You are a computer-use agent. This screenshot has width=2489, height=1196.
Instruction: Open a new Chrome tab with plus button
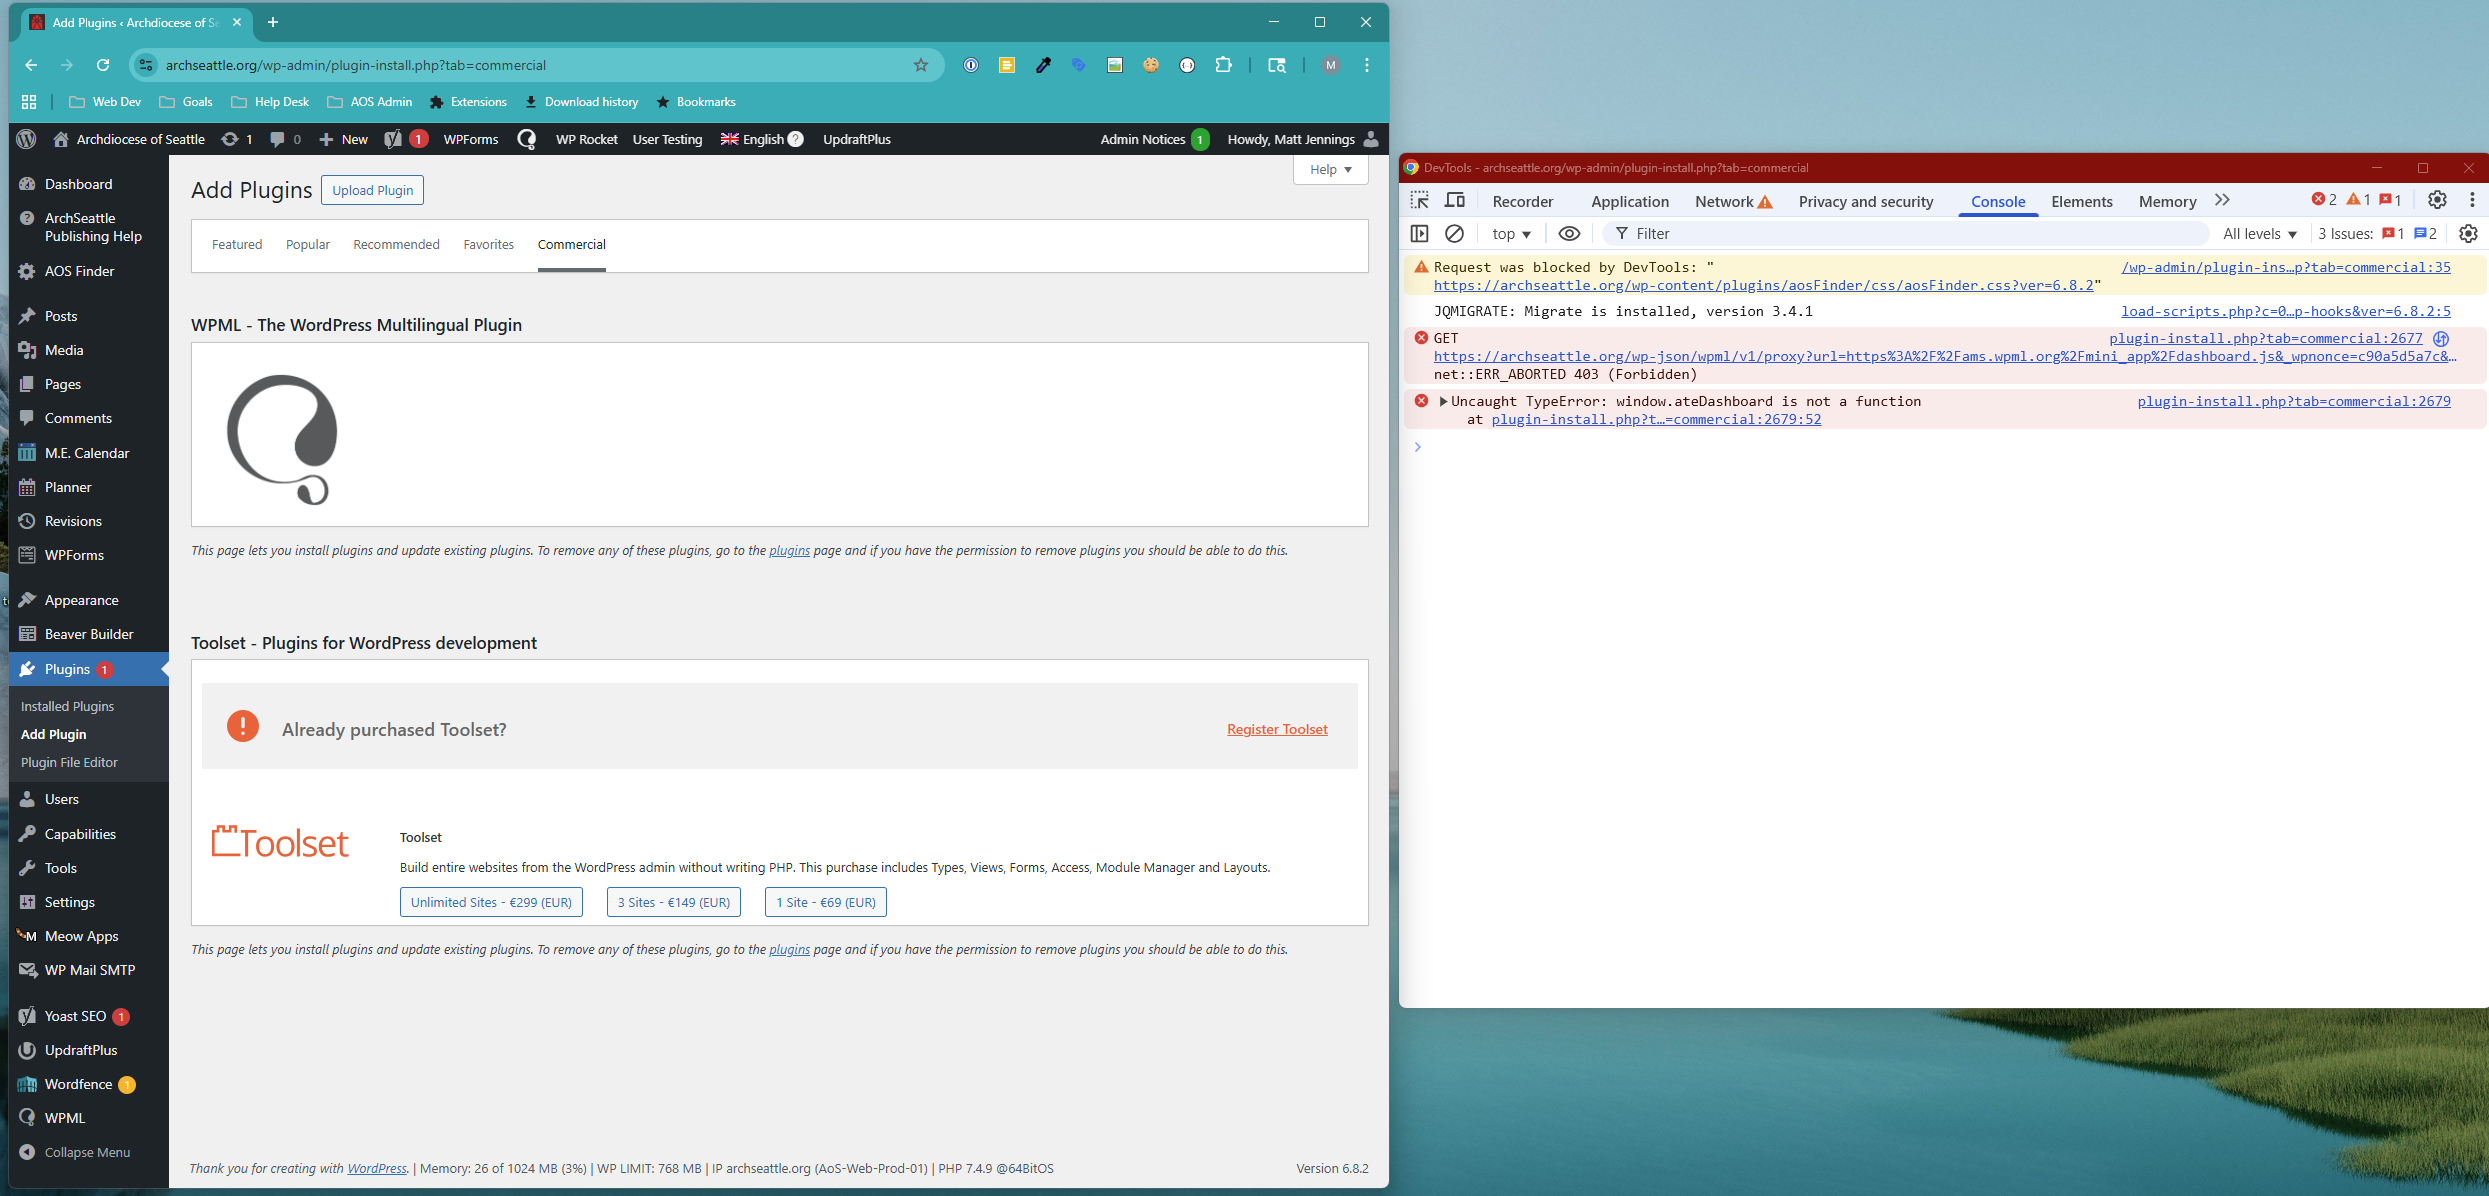click(273, 22)
